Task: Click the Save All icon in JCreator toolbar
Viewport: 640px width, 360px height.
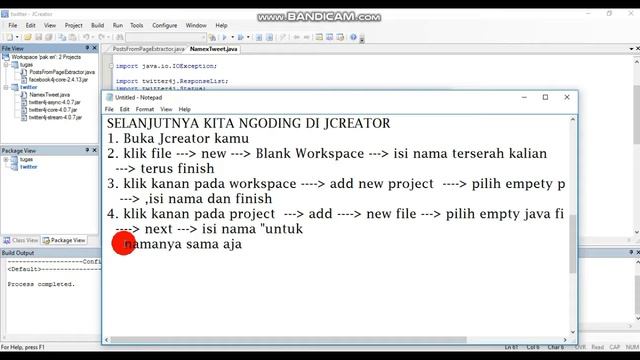Action: pos(49,37)
